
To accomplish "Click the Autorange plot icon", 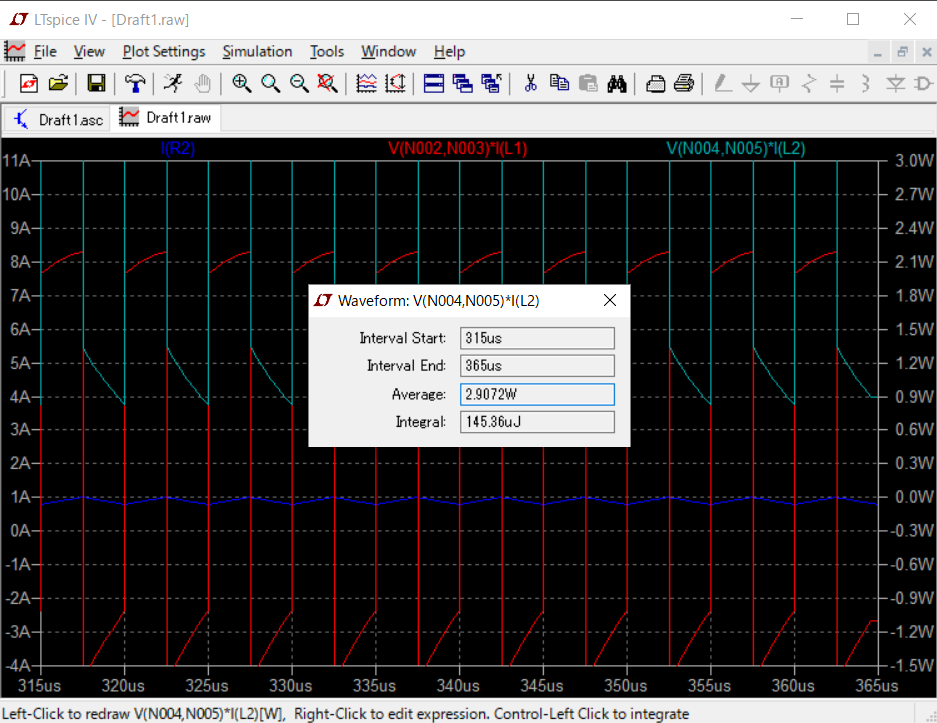I will [366, 83].
